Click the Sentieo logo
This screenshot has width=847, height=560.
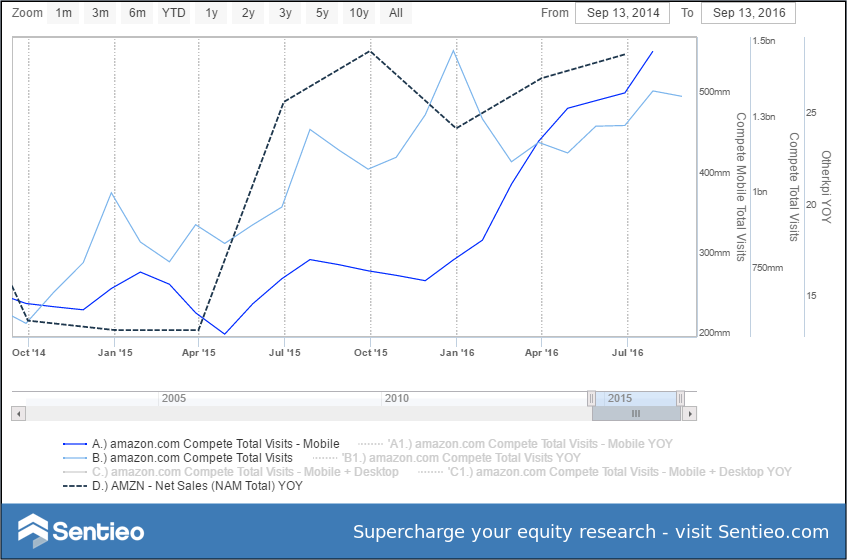pyautogui.click(x=81, y=531)
